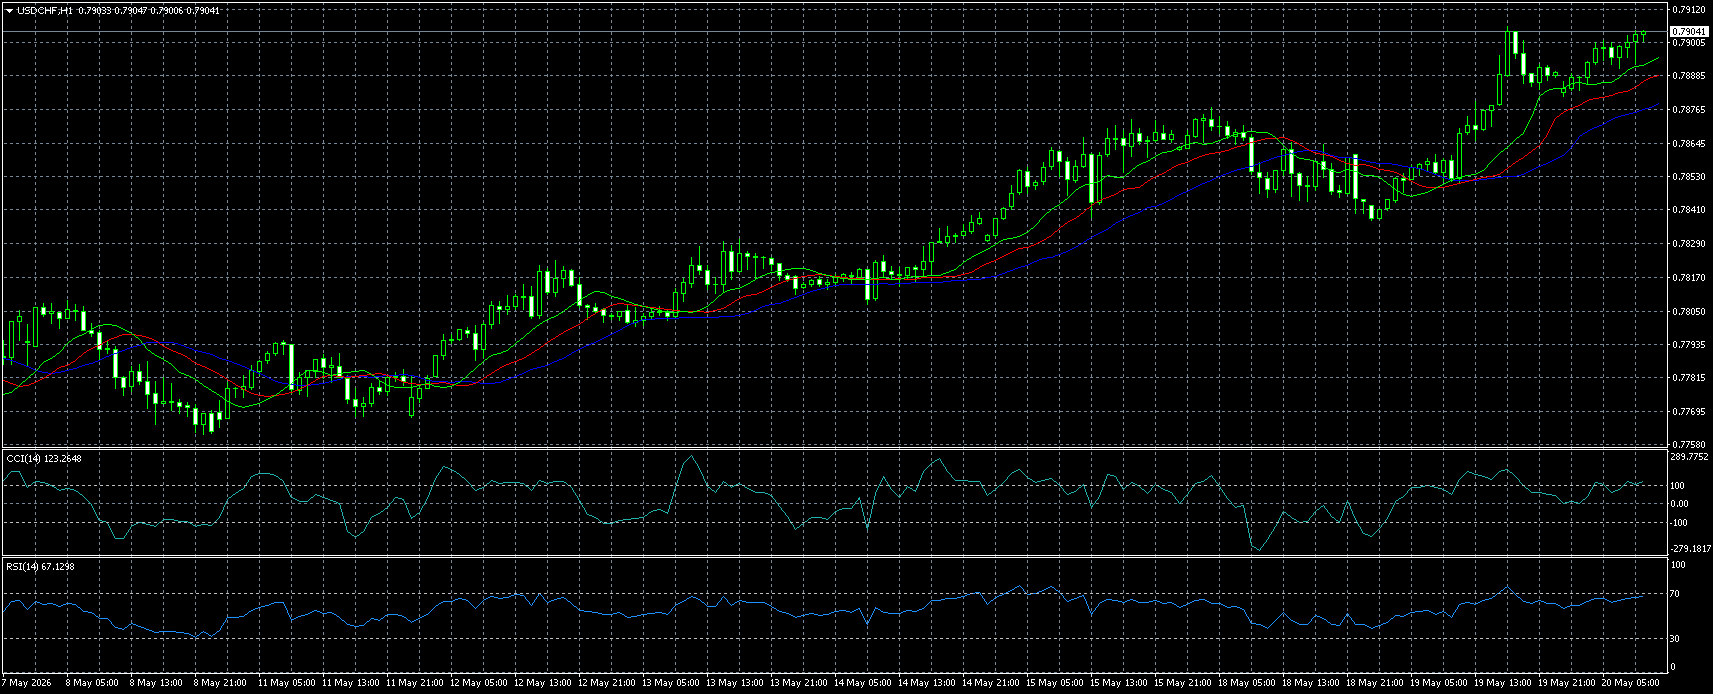
Task: Click the triangle arrow beside USDCHF,H1
Action: [x=9, y=10]
